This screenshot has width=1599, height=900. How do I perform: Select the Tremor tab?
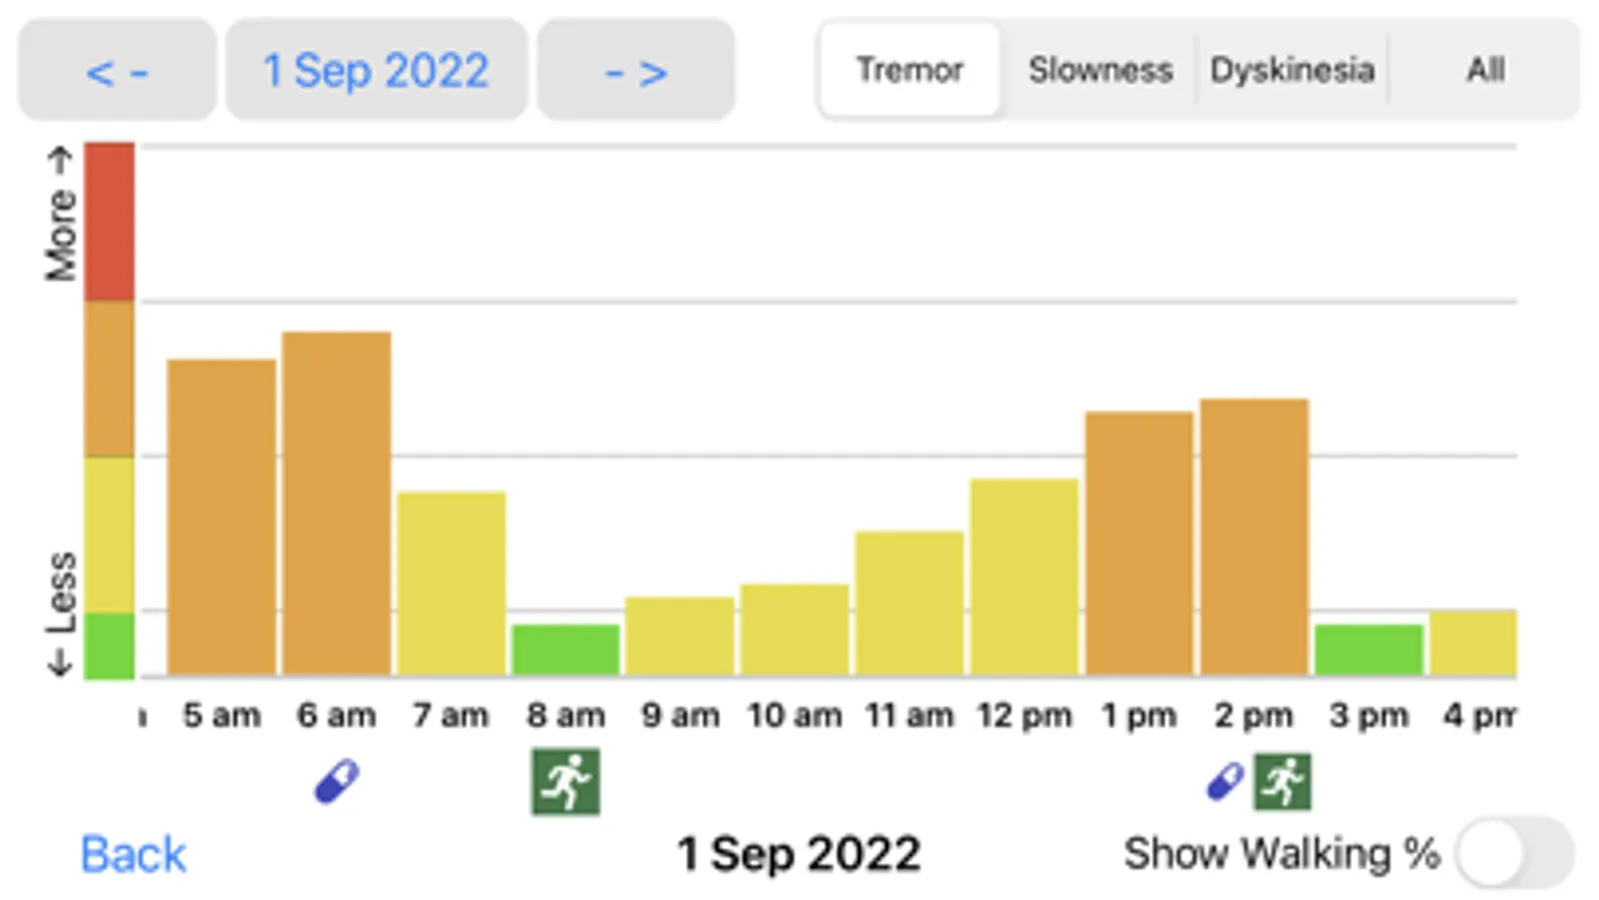[909, 70]
